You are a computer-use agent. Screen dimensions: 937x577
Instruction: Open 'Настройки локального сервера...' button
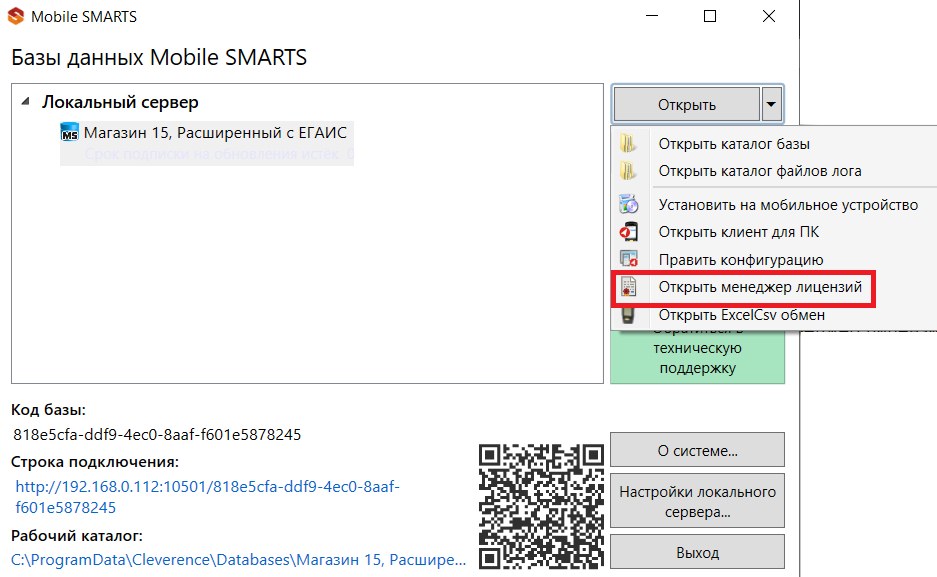click(697, 501)
